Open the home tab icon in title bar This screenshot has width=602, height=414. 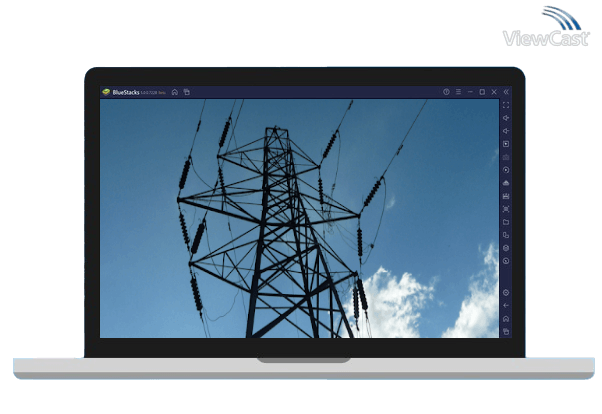pyautogui.click(x=175, y=92)
